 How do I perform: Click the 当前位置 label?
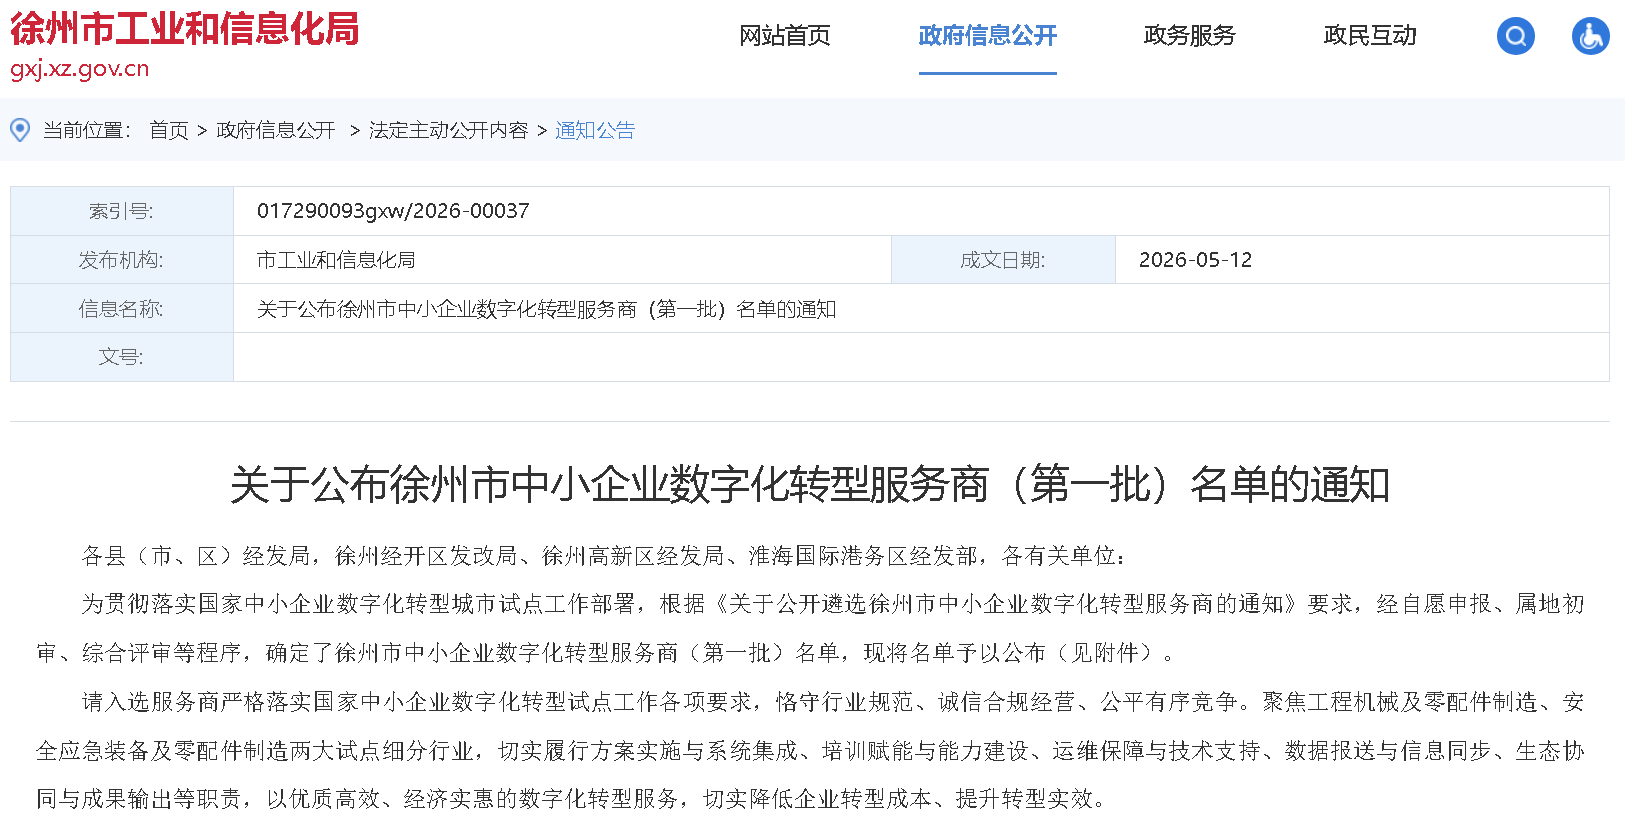[x=87, y=130]
